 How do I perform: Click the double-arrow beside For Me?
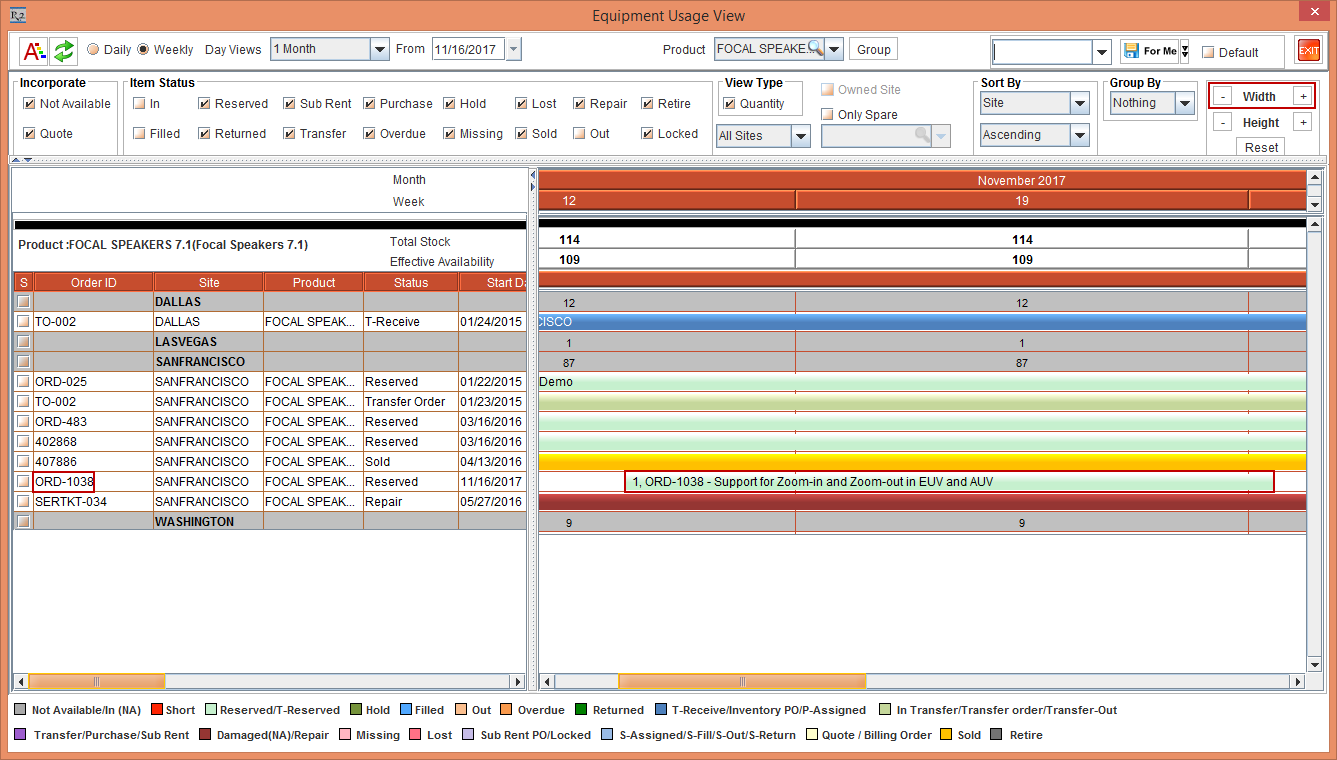point(1185,51)
